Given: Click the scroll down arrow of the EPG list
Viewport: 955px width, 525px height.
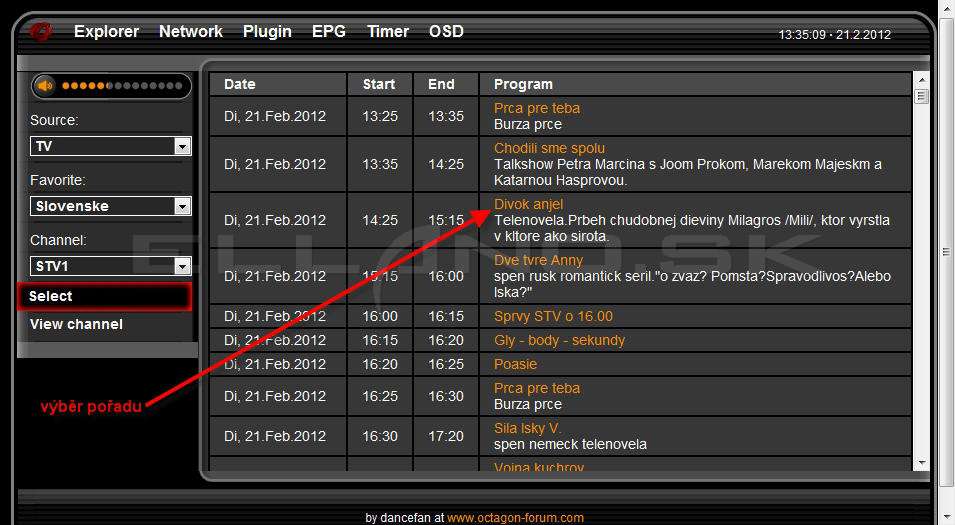Looking at the screenshot, I should 922,463.
